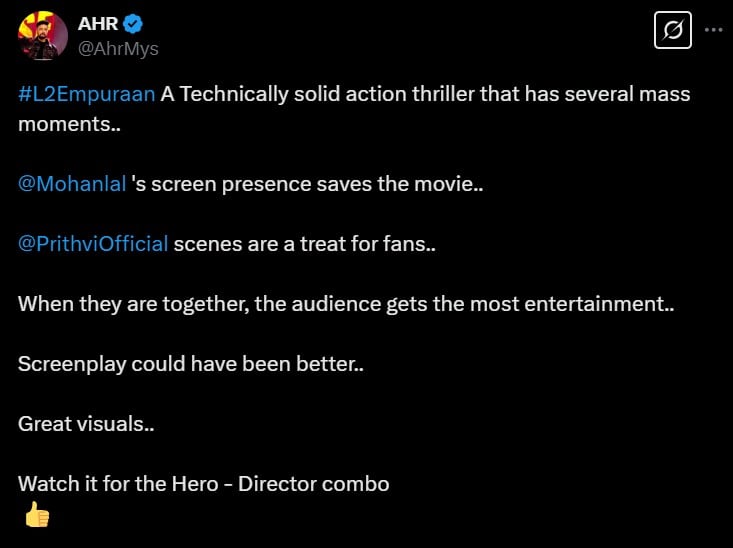733x548 pixels.
Task: Visit the @Mohanlal mention
Action: 72,184
